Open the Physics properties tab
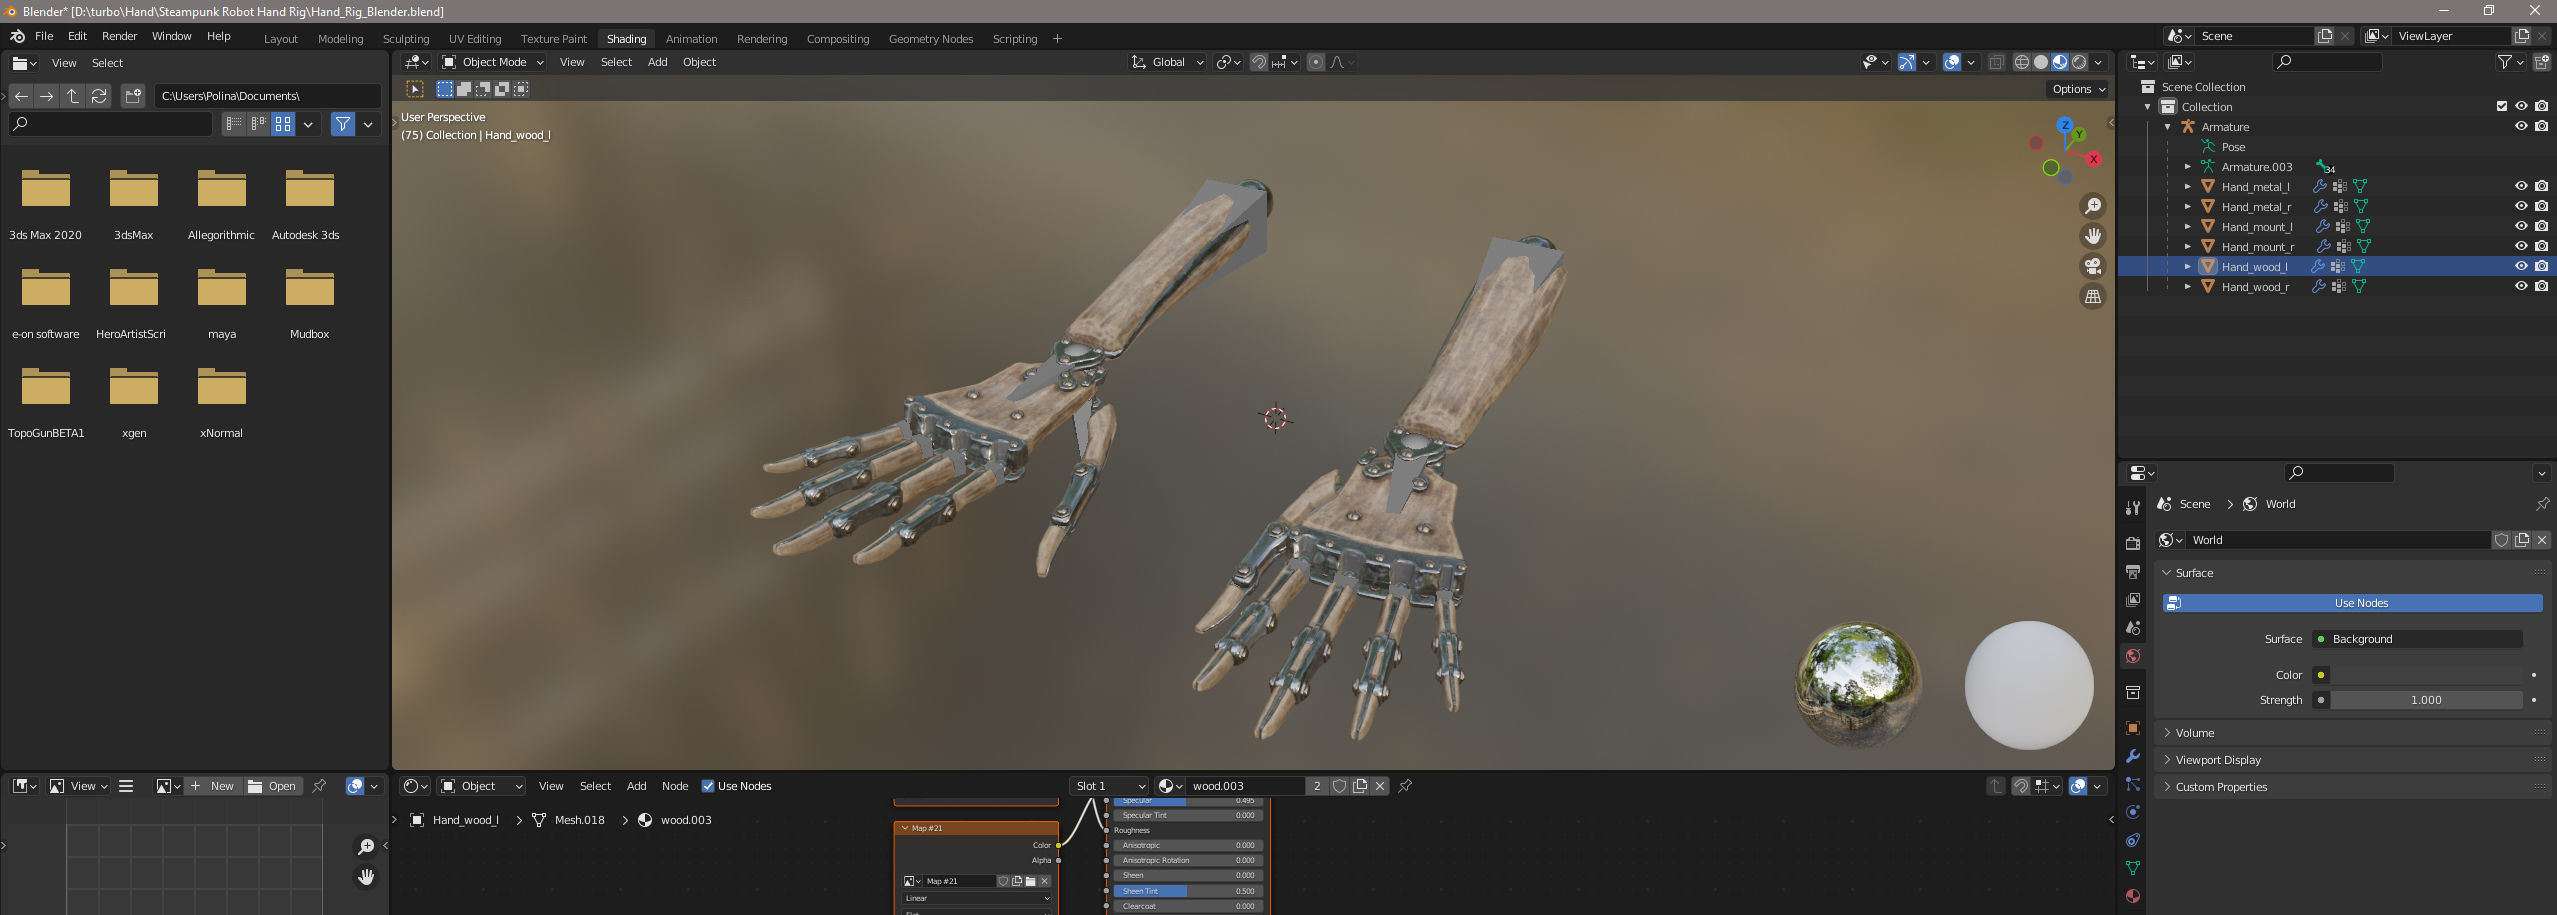This screenshot has height=915, width=2557. click(2133, 812)
